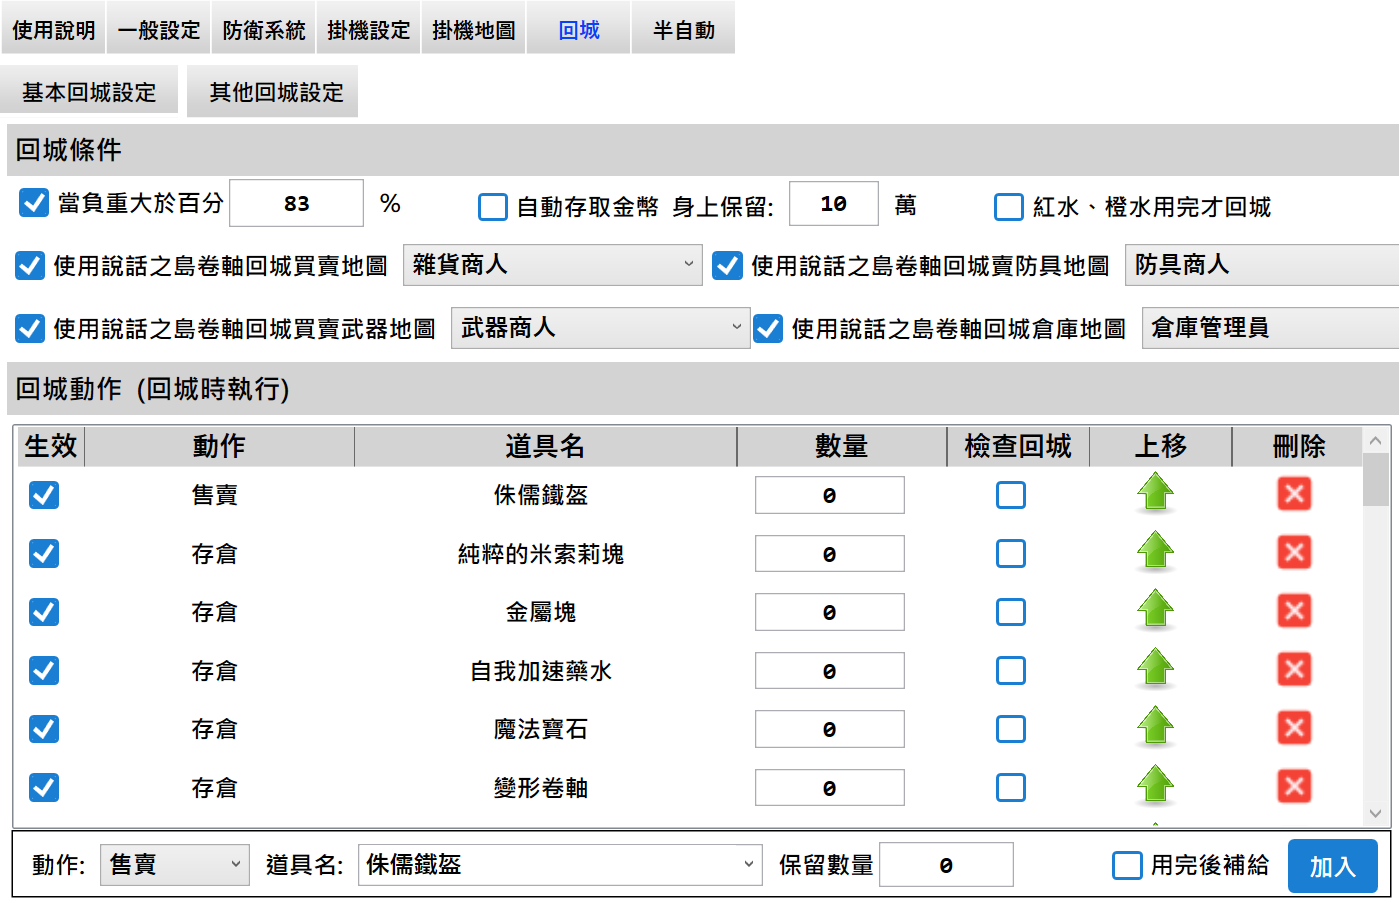The height and width of the screenshot is (906, 1399).
Task: Move up the 金屬塊 row
Action: tap(1155, 611)
